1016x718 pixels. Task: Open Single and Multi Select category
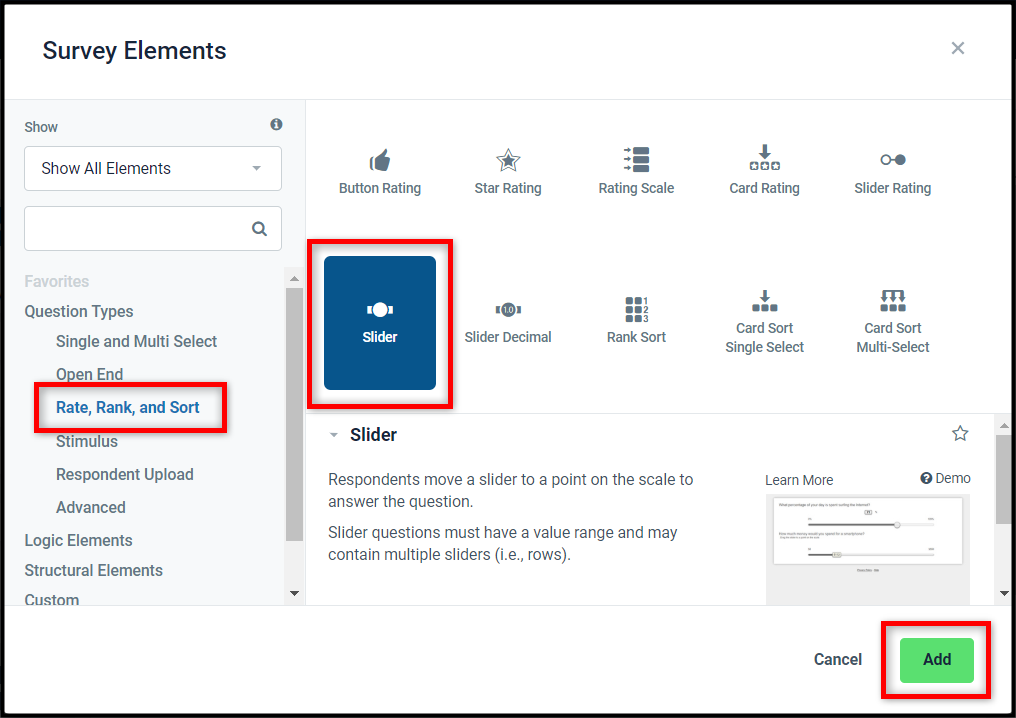coord(136,342)
